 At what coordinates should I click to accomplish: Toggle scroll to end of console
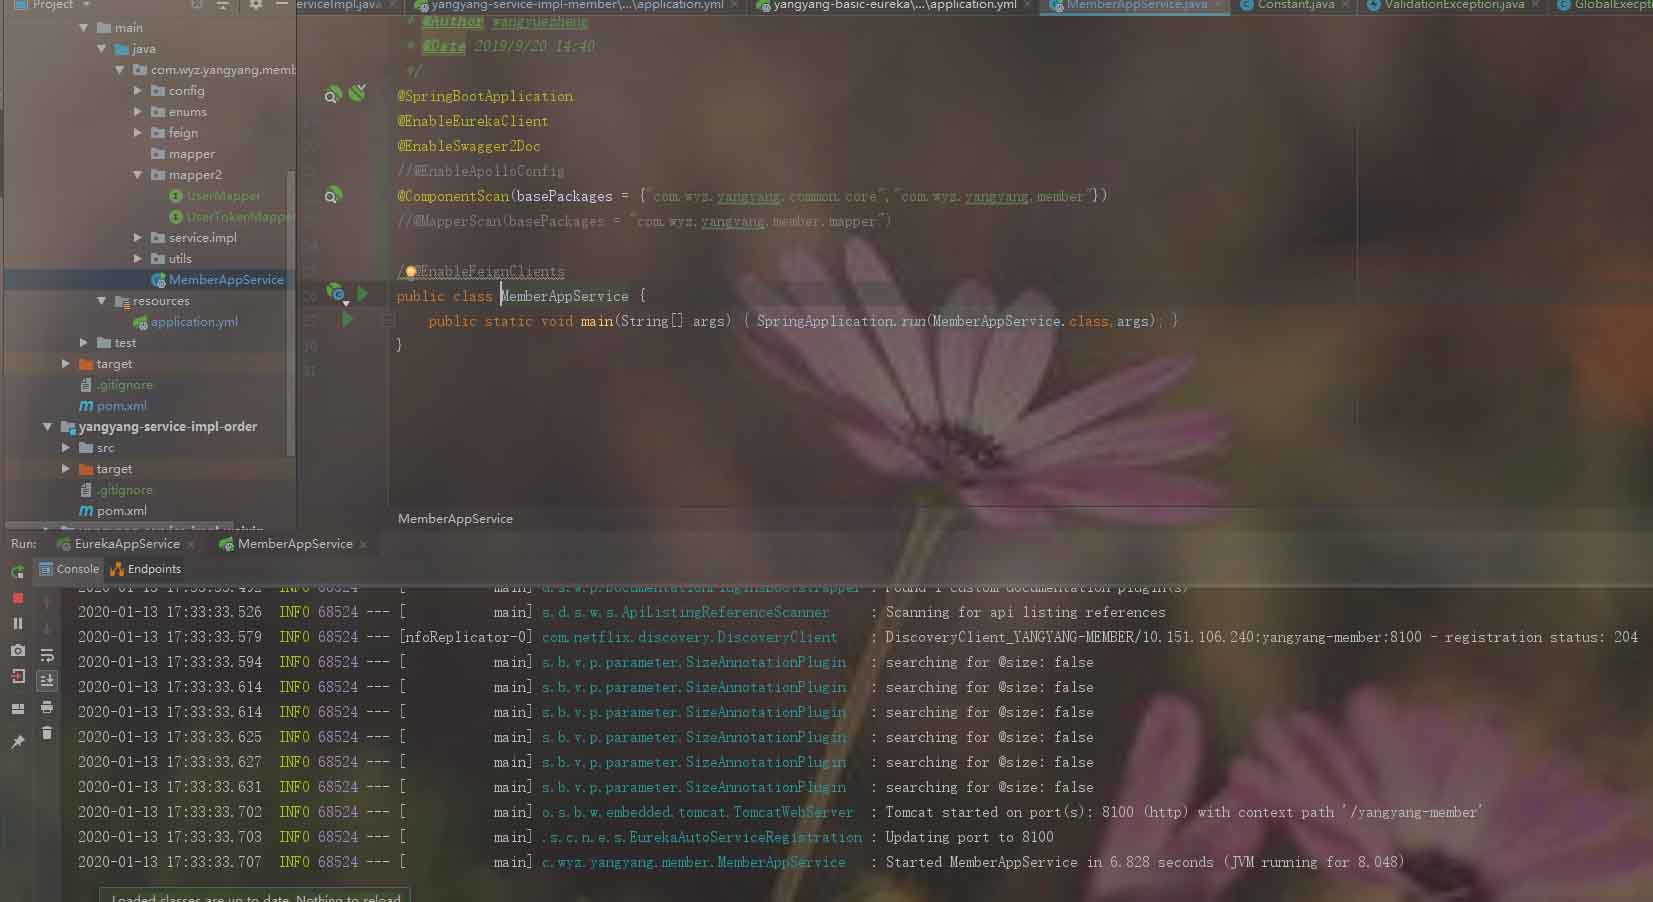tap(47, 680)
